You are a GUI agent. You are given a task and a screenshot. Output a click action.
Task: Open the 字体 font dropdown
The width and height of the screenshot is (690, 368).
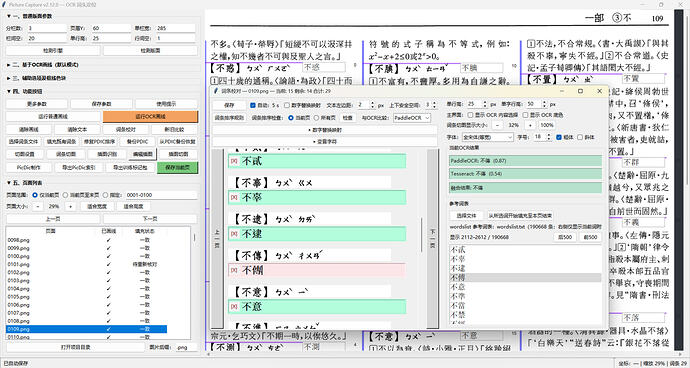pyautogui.click(x=488, y=137)
